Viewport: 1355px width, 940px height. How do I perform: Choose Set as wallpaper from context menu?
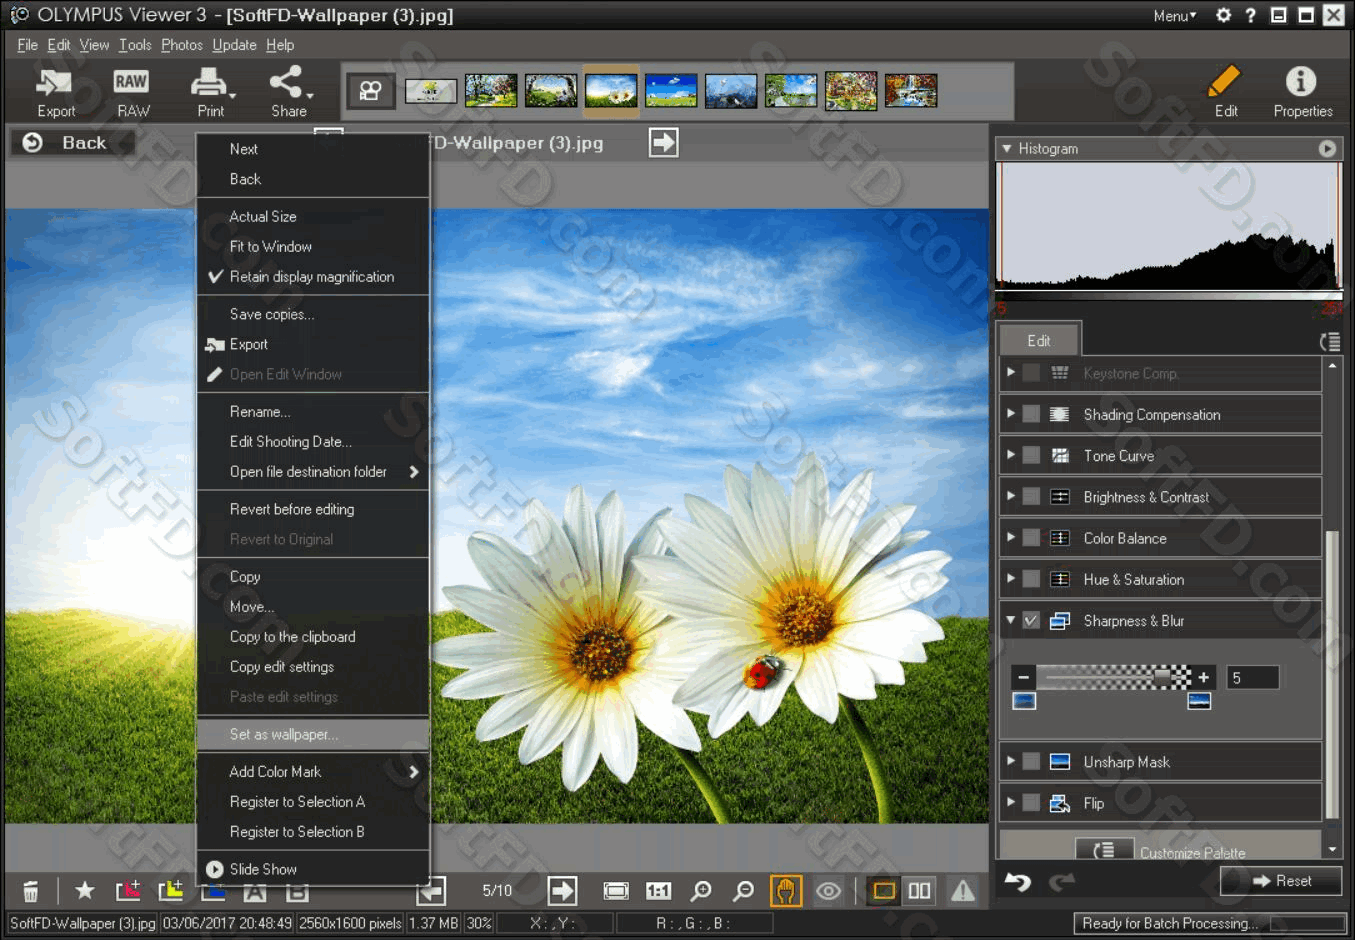[x=313, y=734]
